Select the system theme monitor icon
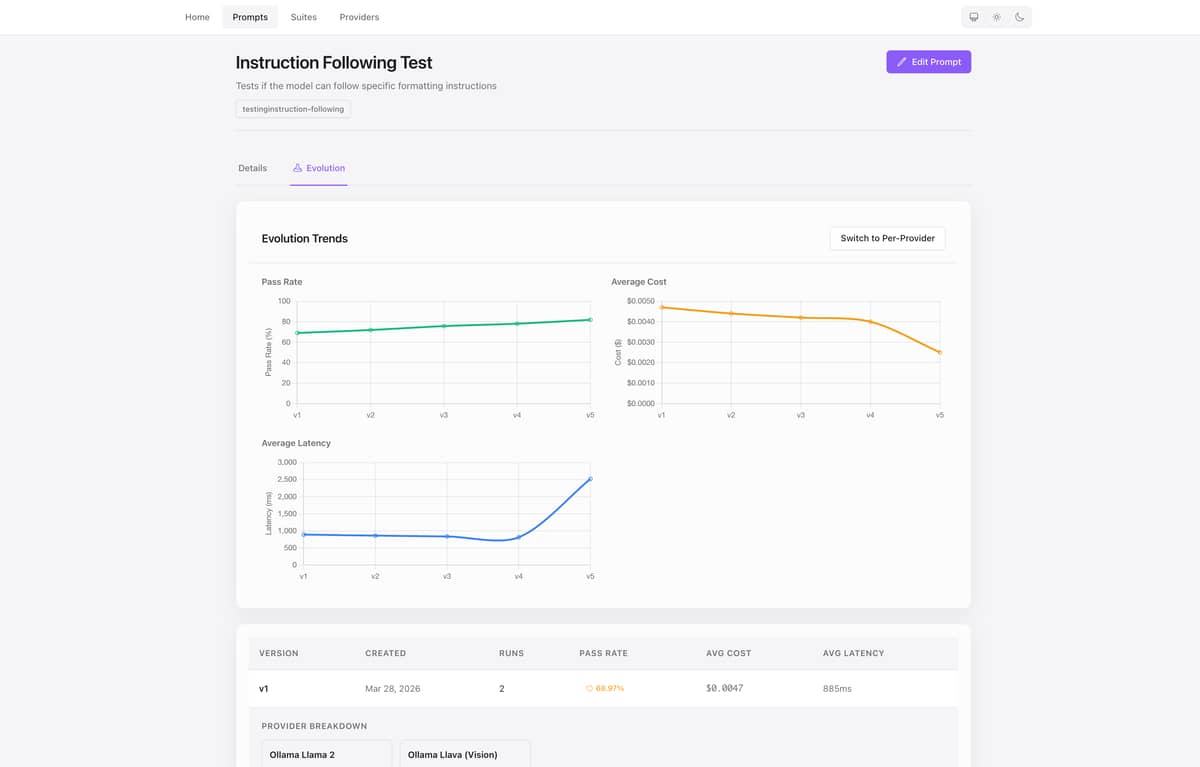 pos(973,17)
